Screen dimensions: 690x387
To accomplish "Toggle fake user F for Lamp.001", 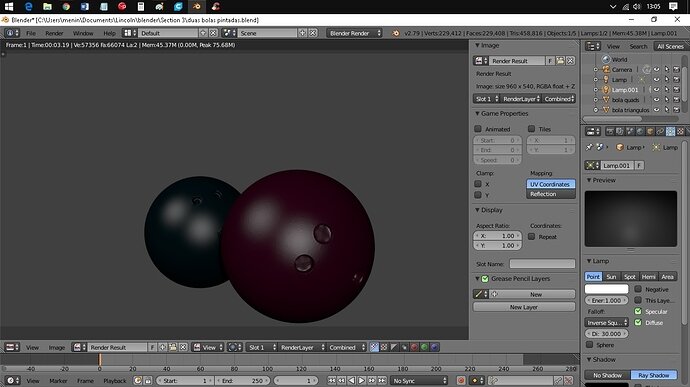I will (639, 166).
